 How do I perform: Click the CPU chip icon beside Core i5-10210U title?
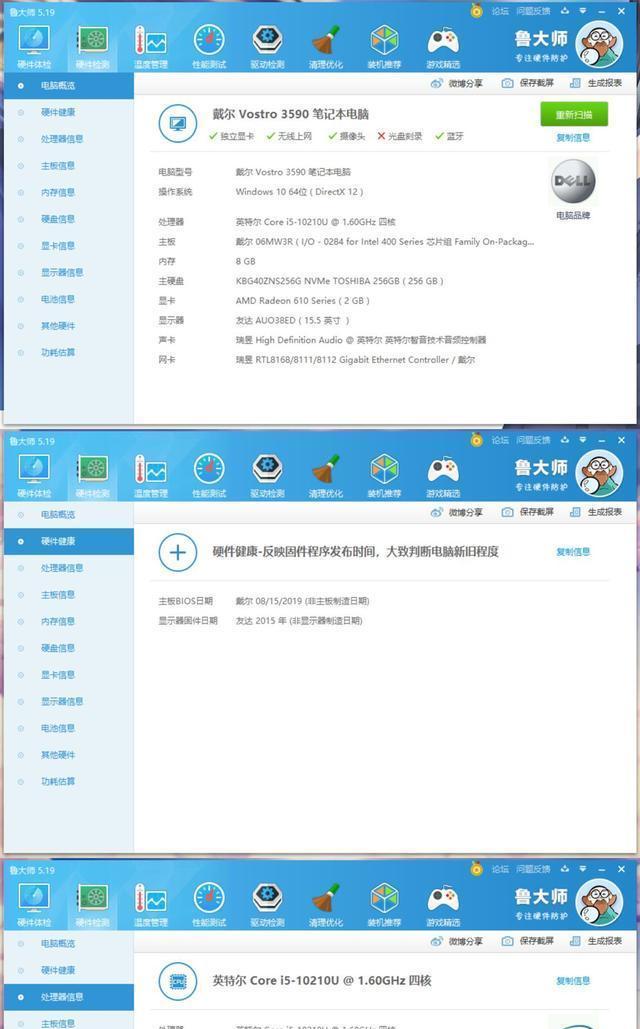click(x=178, y=981)
